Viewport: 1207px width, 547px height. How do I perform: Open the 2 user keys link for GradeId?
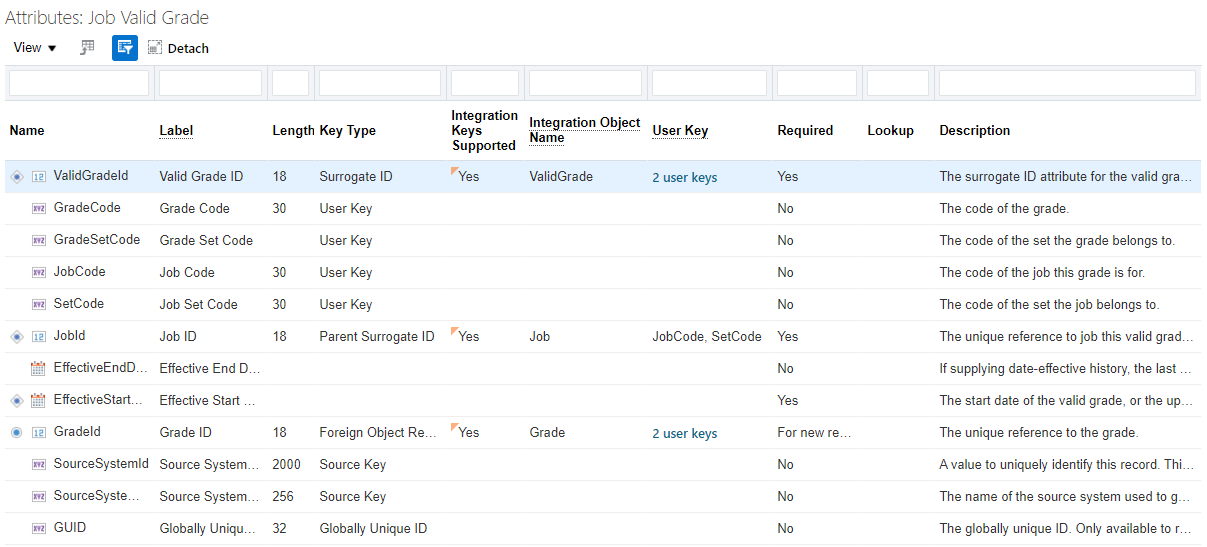point(684,433)
